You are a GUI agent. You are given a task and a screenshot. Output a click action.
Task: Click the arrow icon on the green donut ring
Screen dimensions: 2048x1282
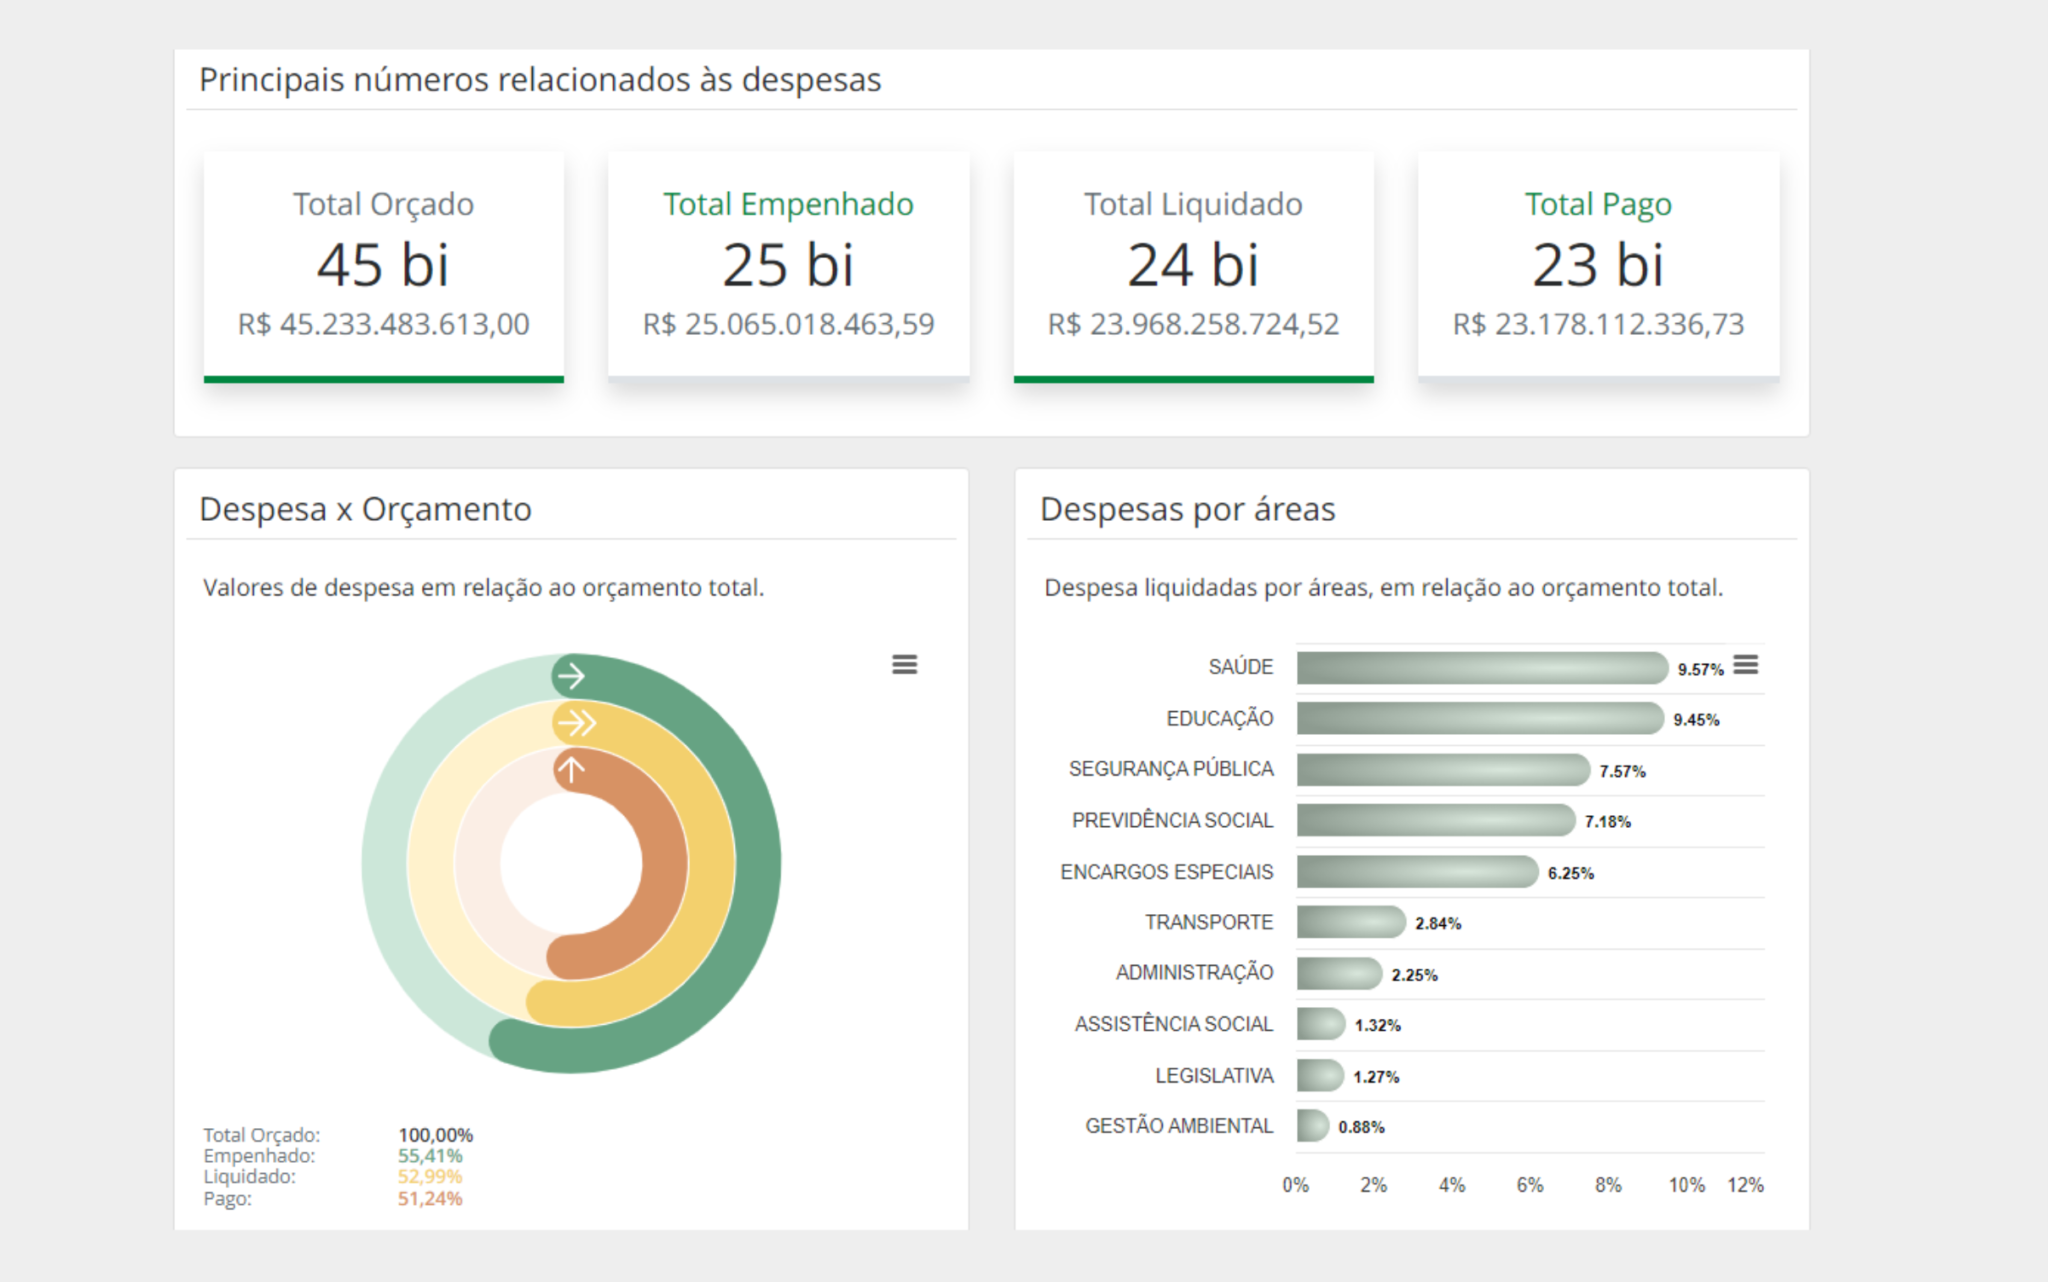point(571,675)
